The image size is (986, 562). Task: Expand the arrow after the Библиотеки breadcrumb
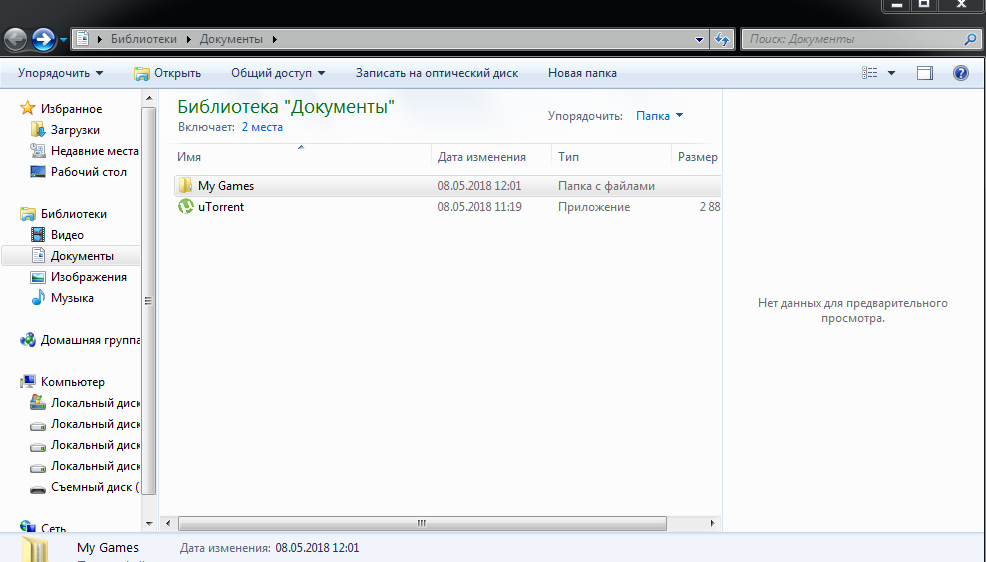click(x=188, y=39)
